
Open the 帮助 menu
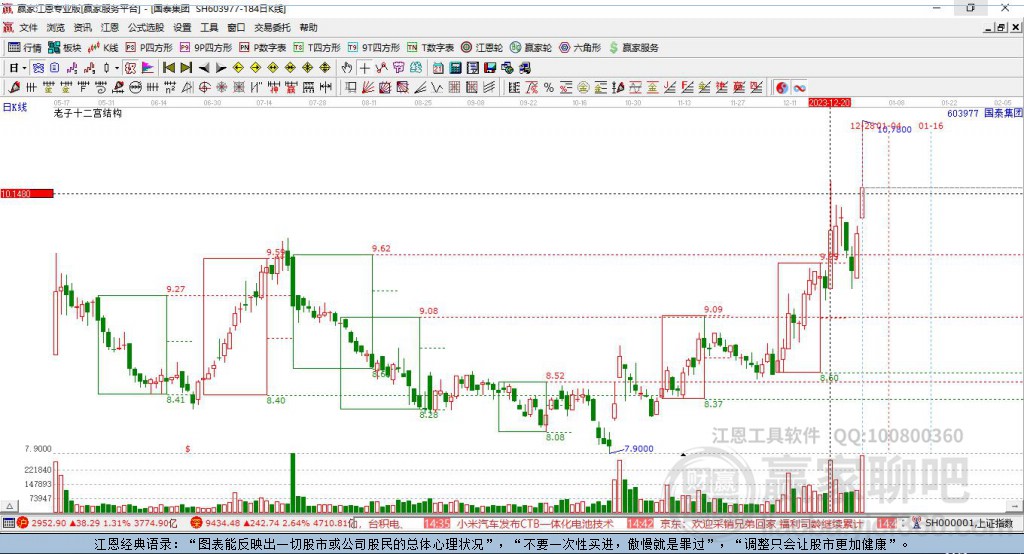[308, 27]
